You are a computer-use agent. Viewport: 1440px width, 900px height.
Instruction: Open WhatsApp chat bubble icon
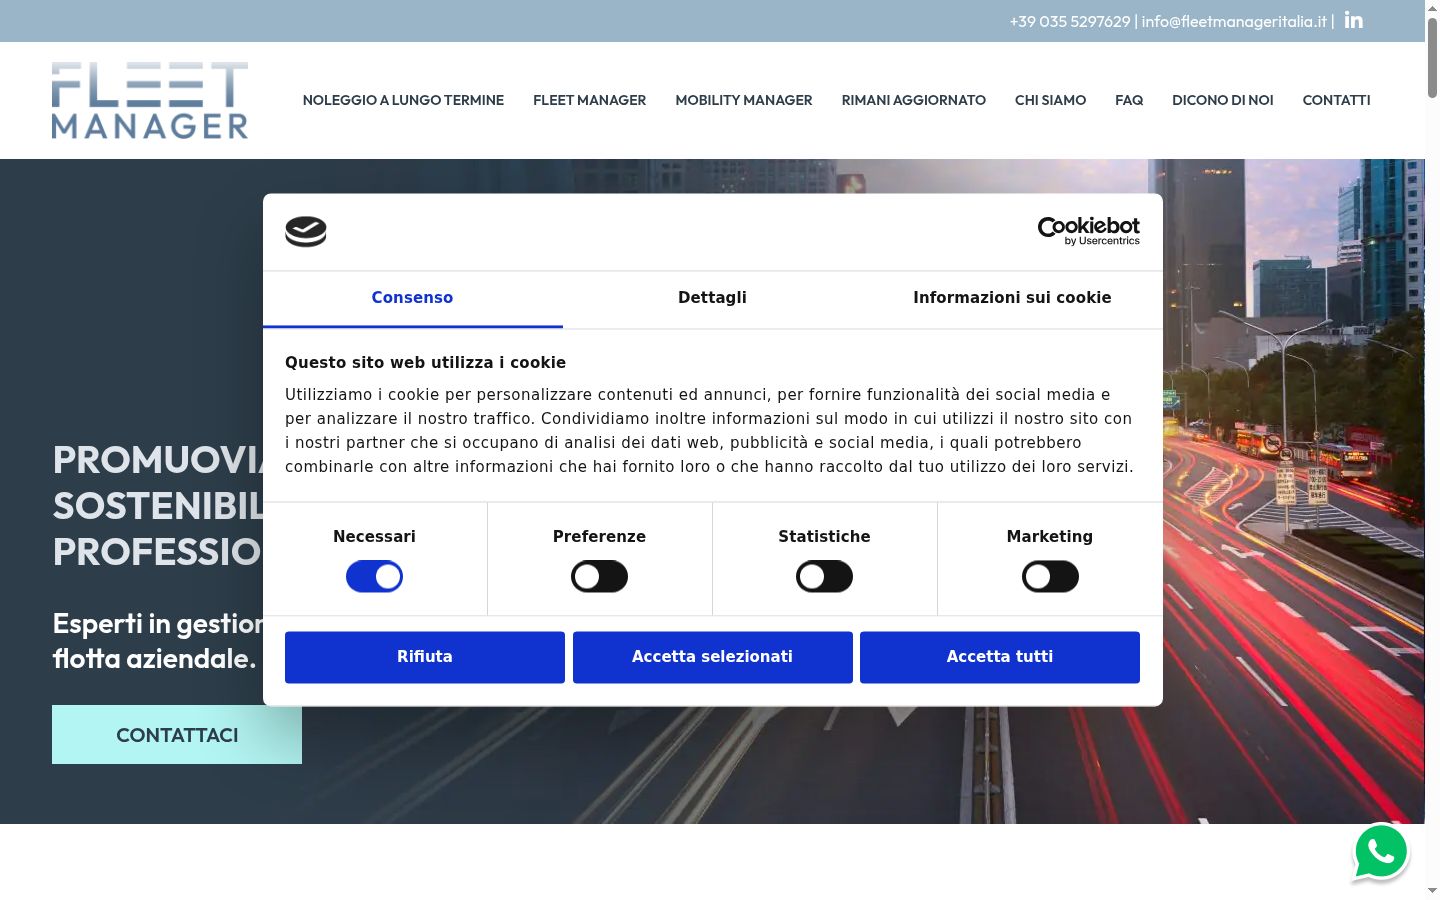1381,852
